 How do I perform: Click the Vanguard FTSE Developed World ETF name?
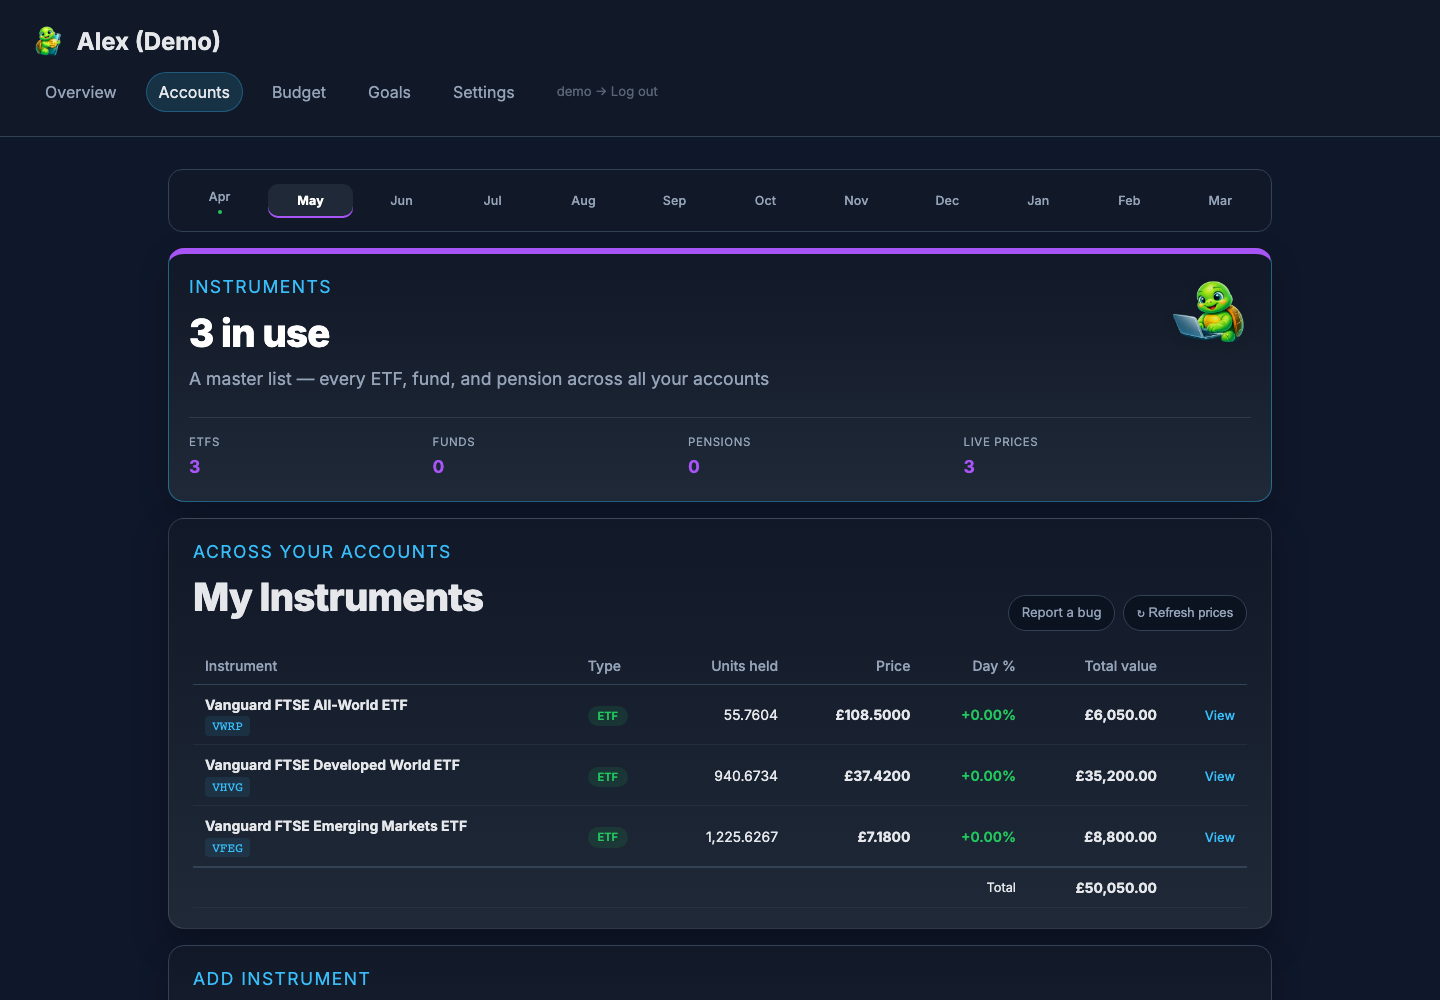click(x=332, y=765)
